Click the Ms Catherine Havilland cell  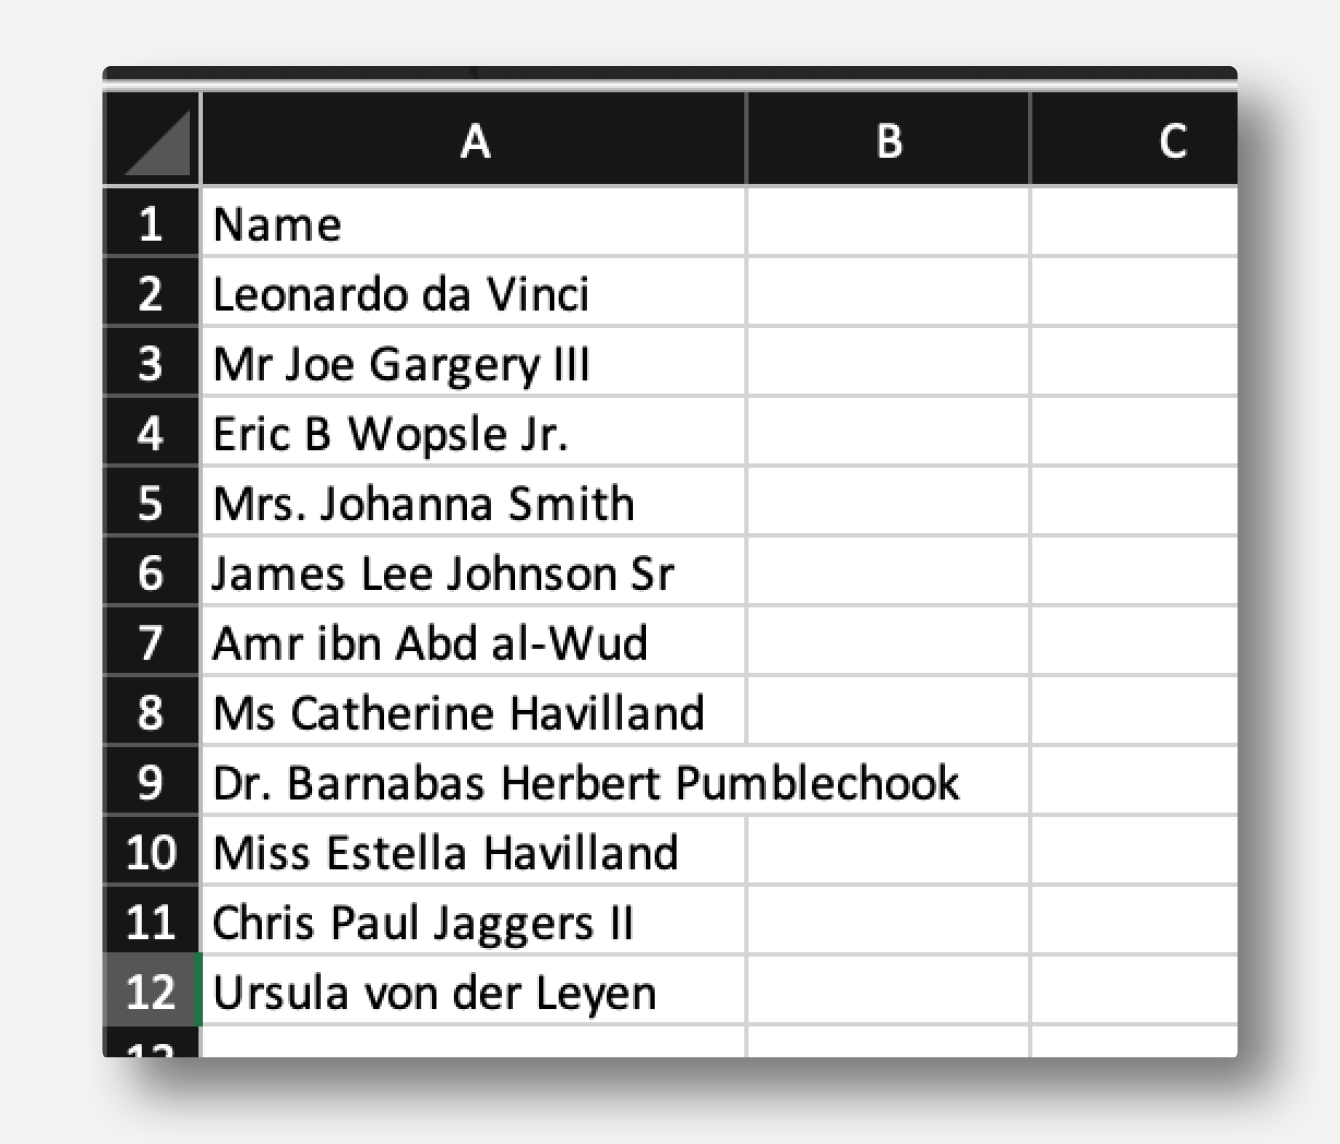473,713
